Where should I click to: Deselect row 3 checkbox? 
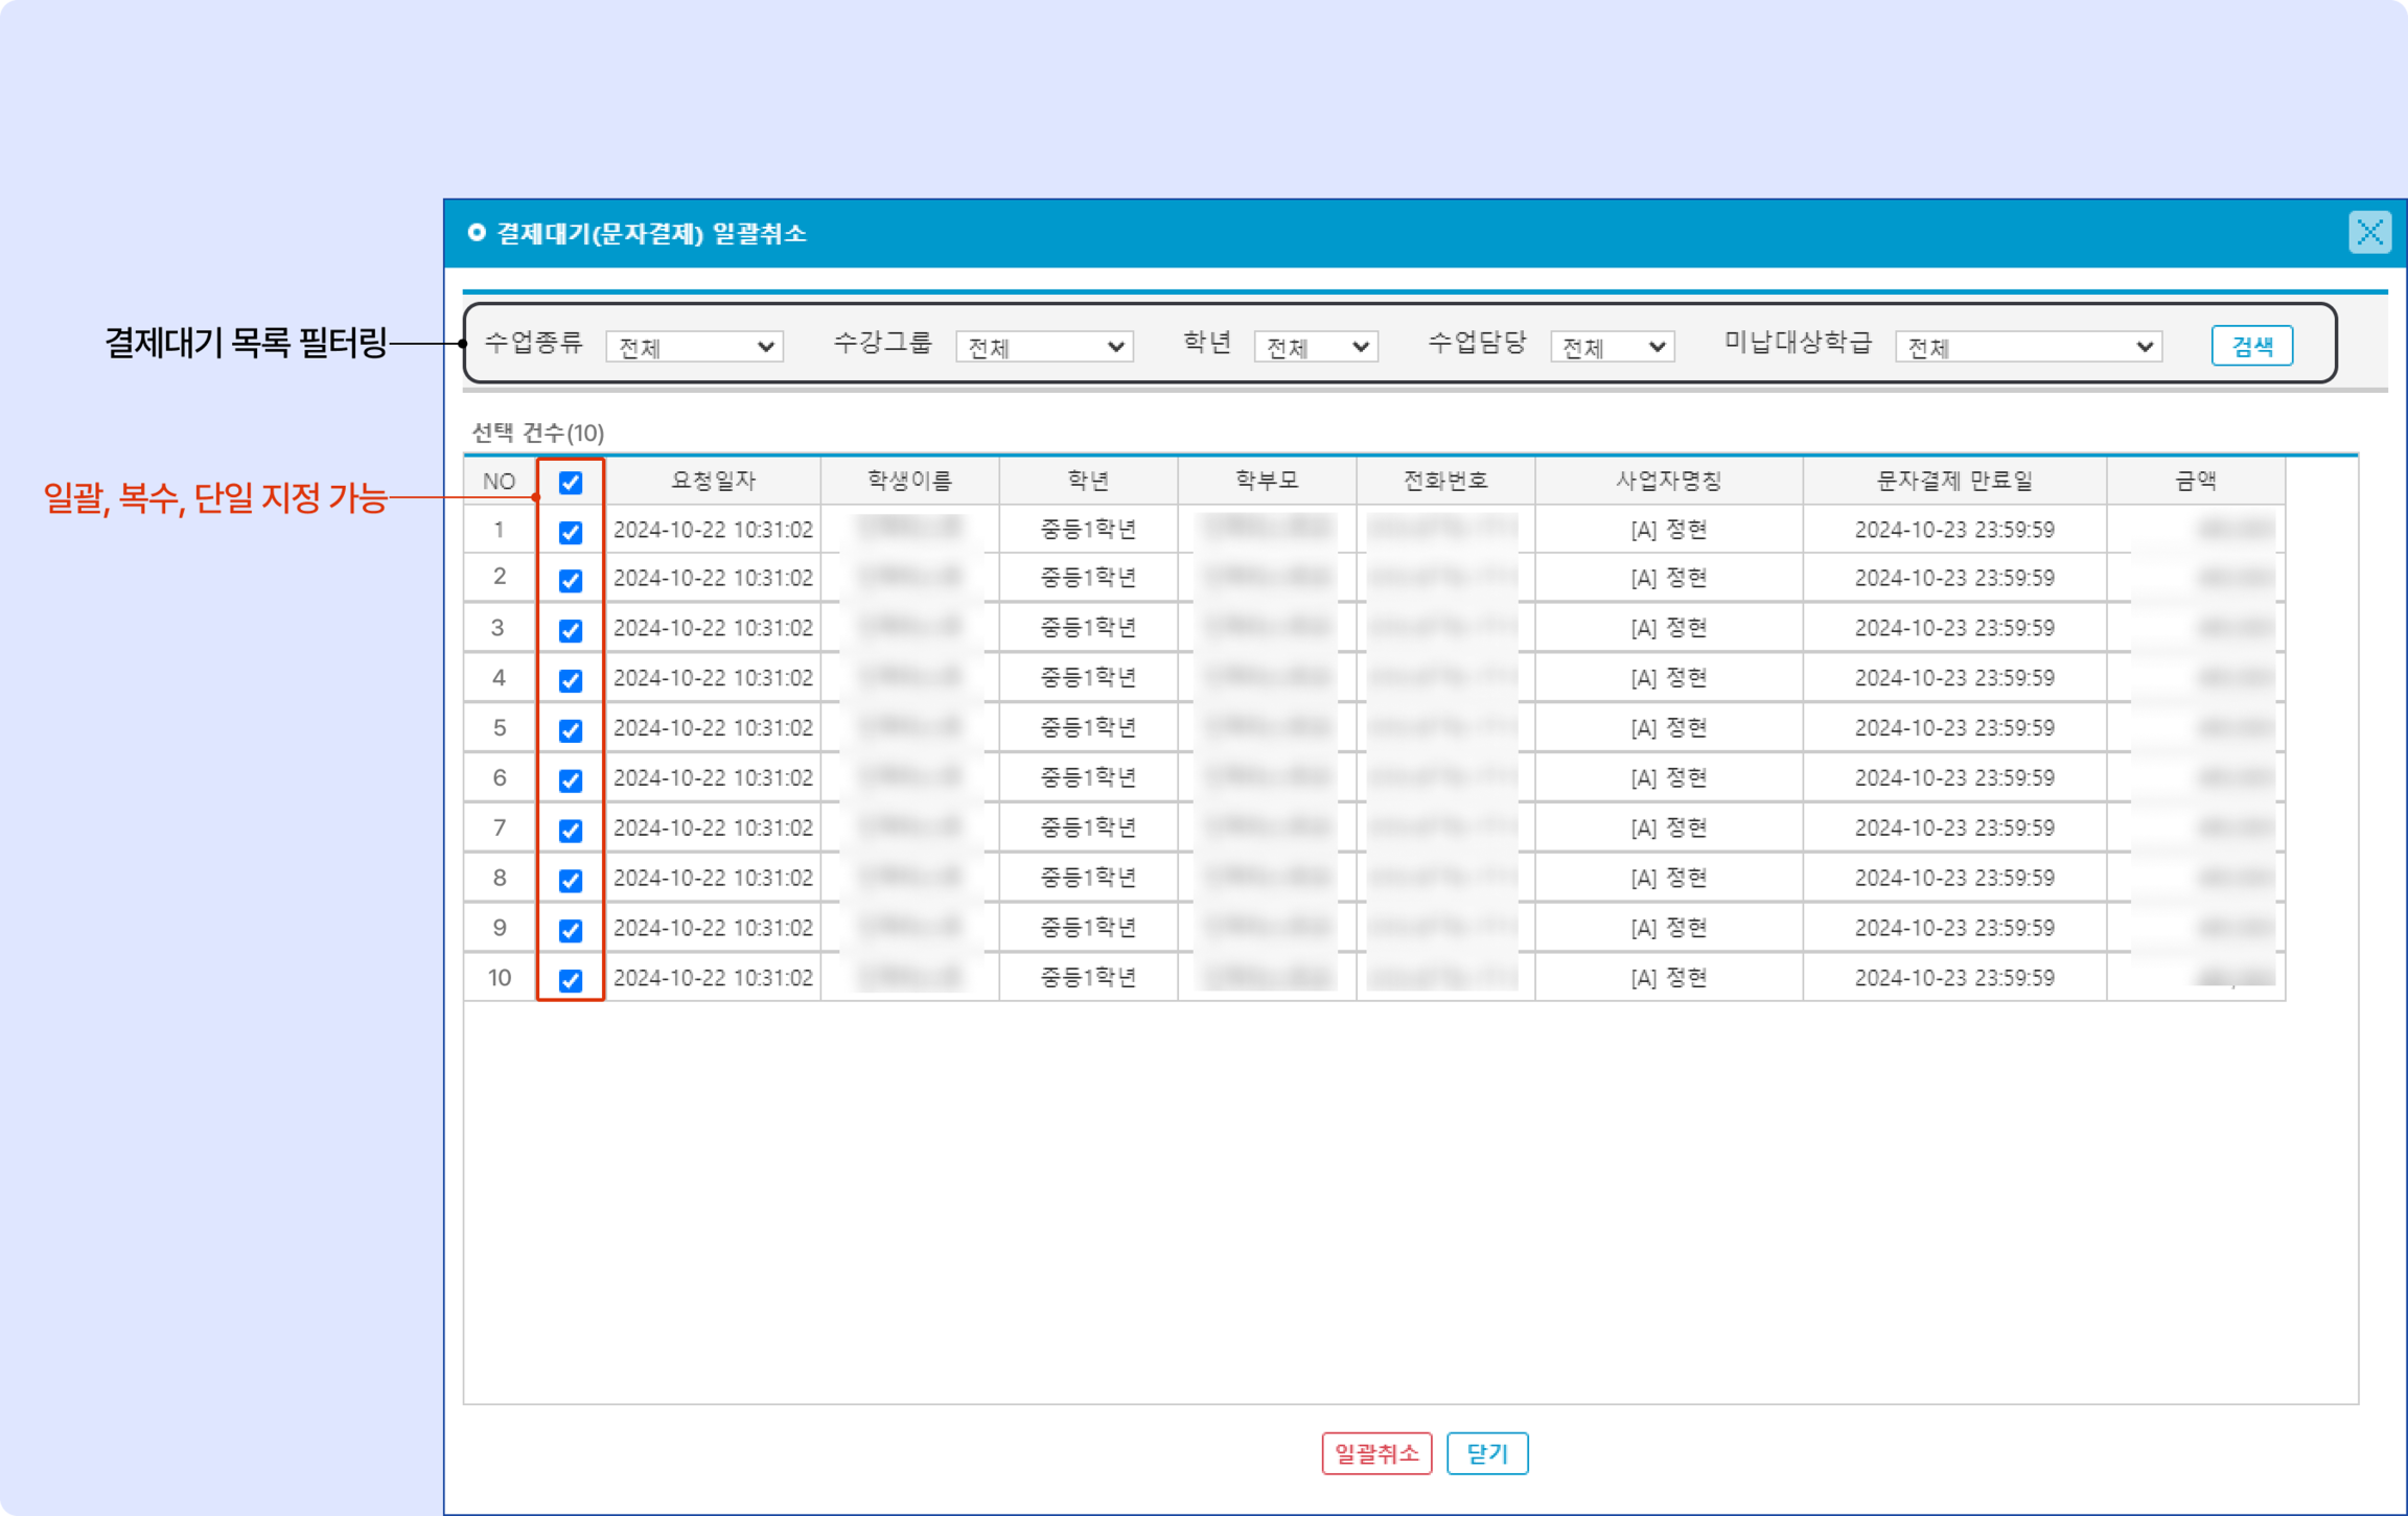(x=570, y=630)
